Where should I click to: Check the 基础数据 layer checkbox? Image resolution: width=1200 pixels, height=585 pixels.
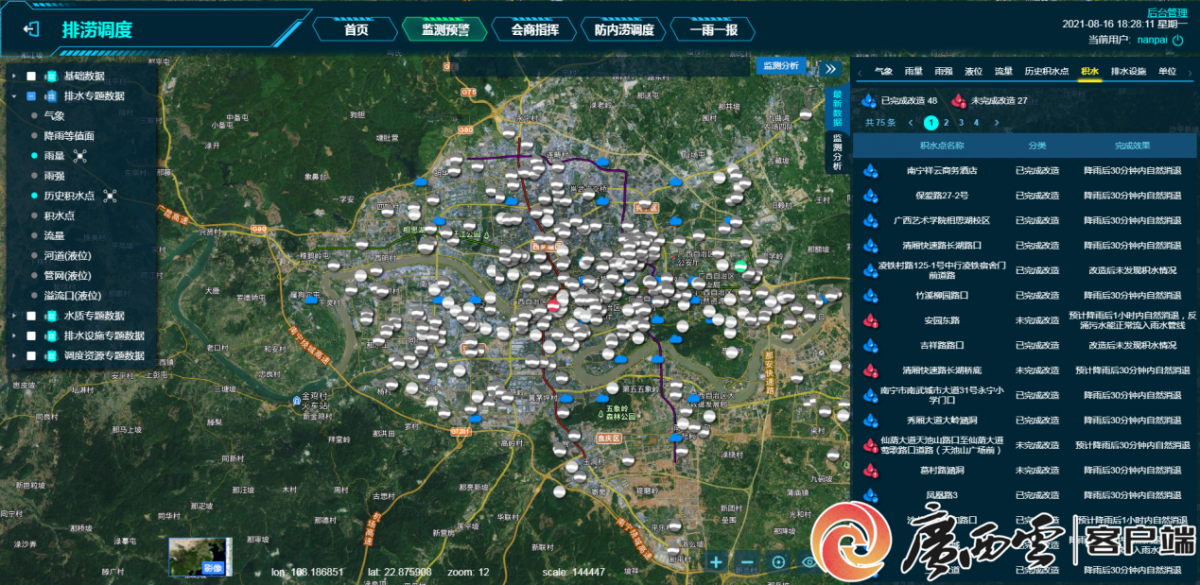pyautogui.click(x=32, y=76)
